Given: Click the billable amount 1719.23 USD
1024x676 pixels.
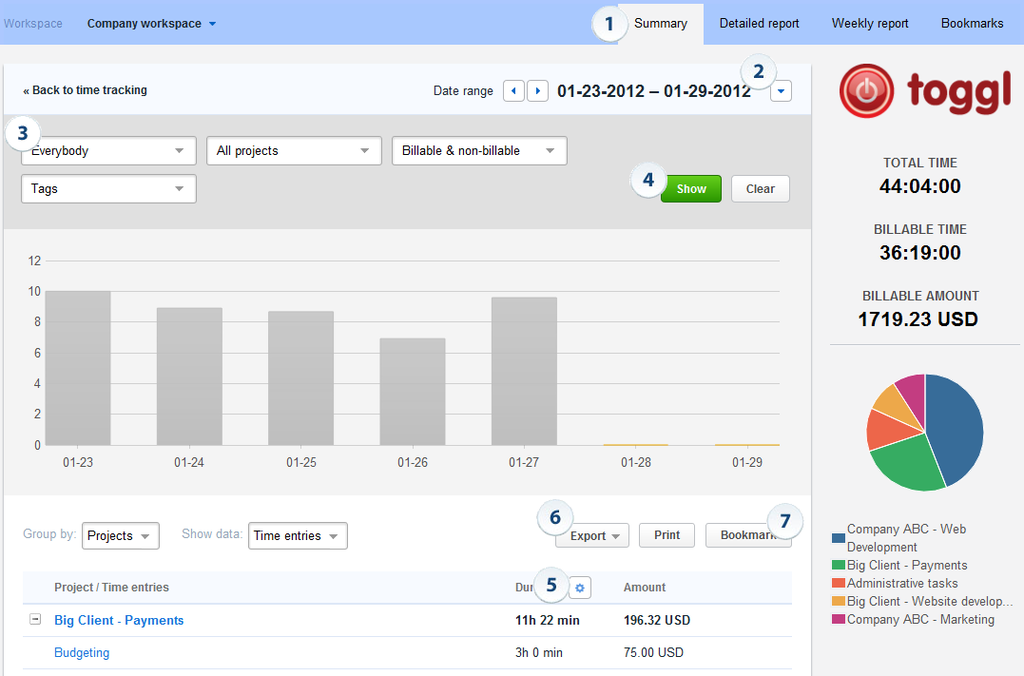Looking at the screenshot, I should 918,319.
